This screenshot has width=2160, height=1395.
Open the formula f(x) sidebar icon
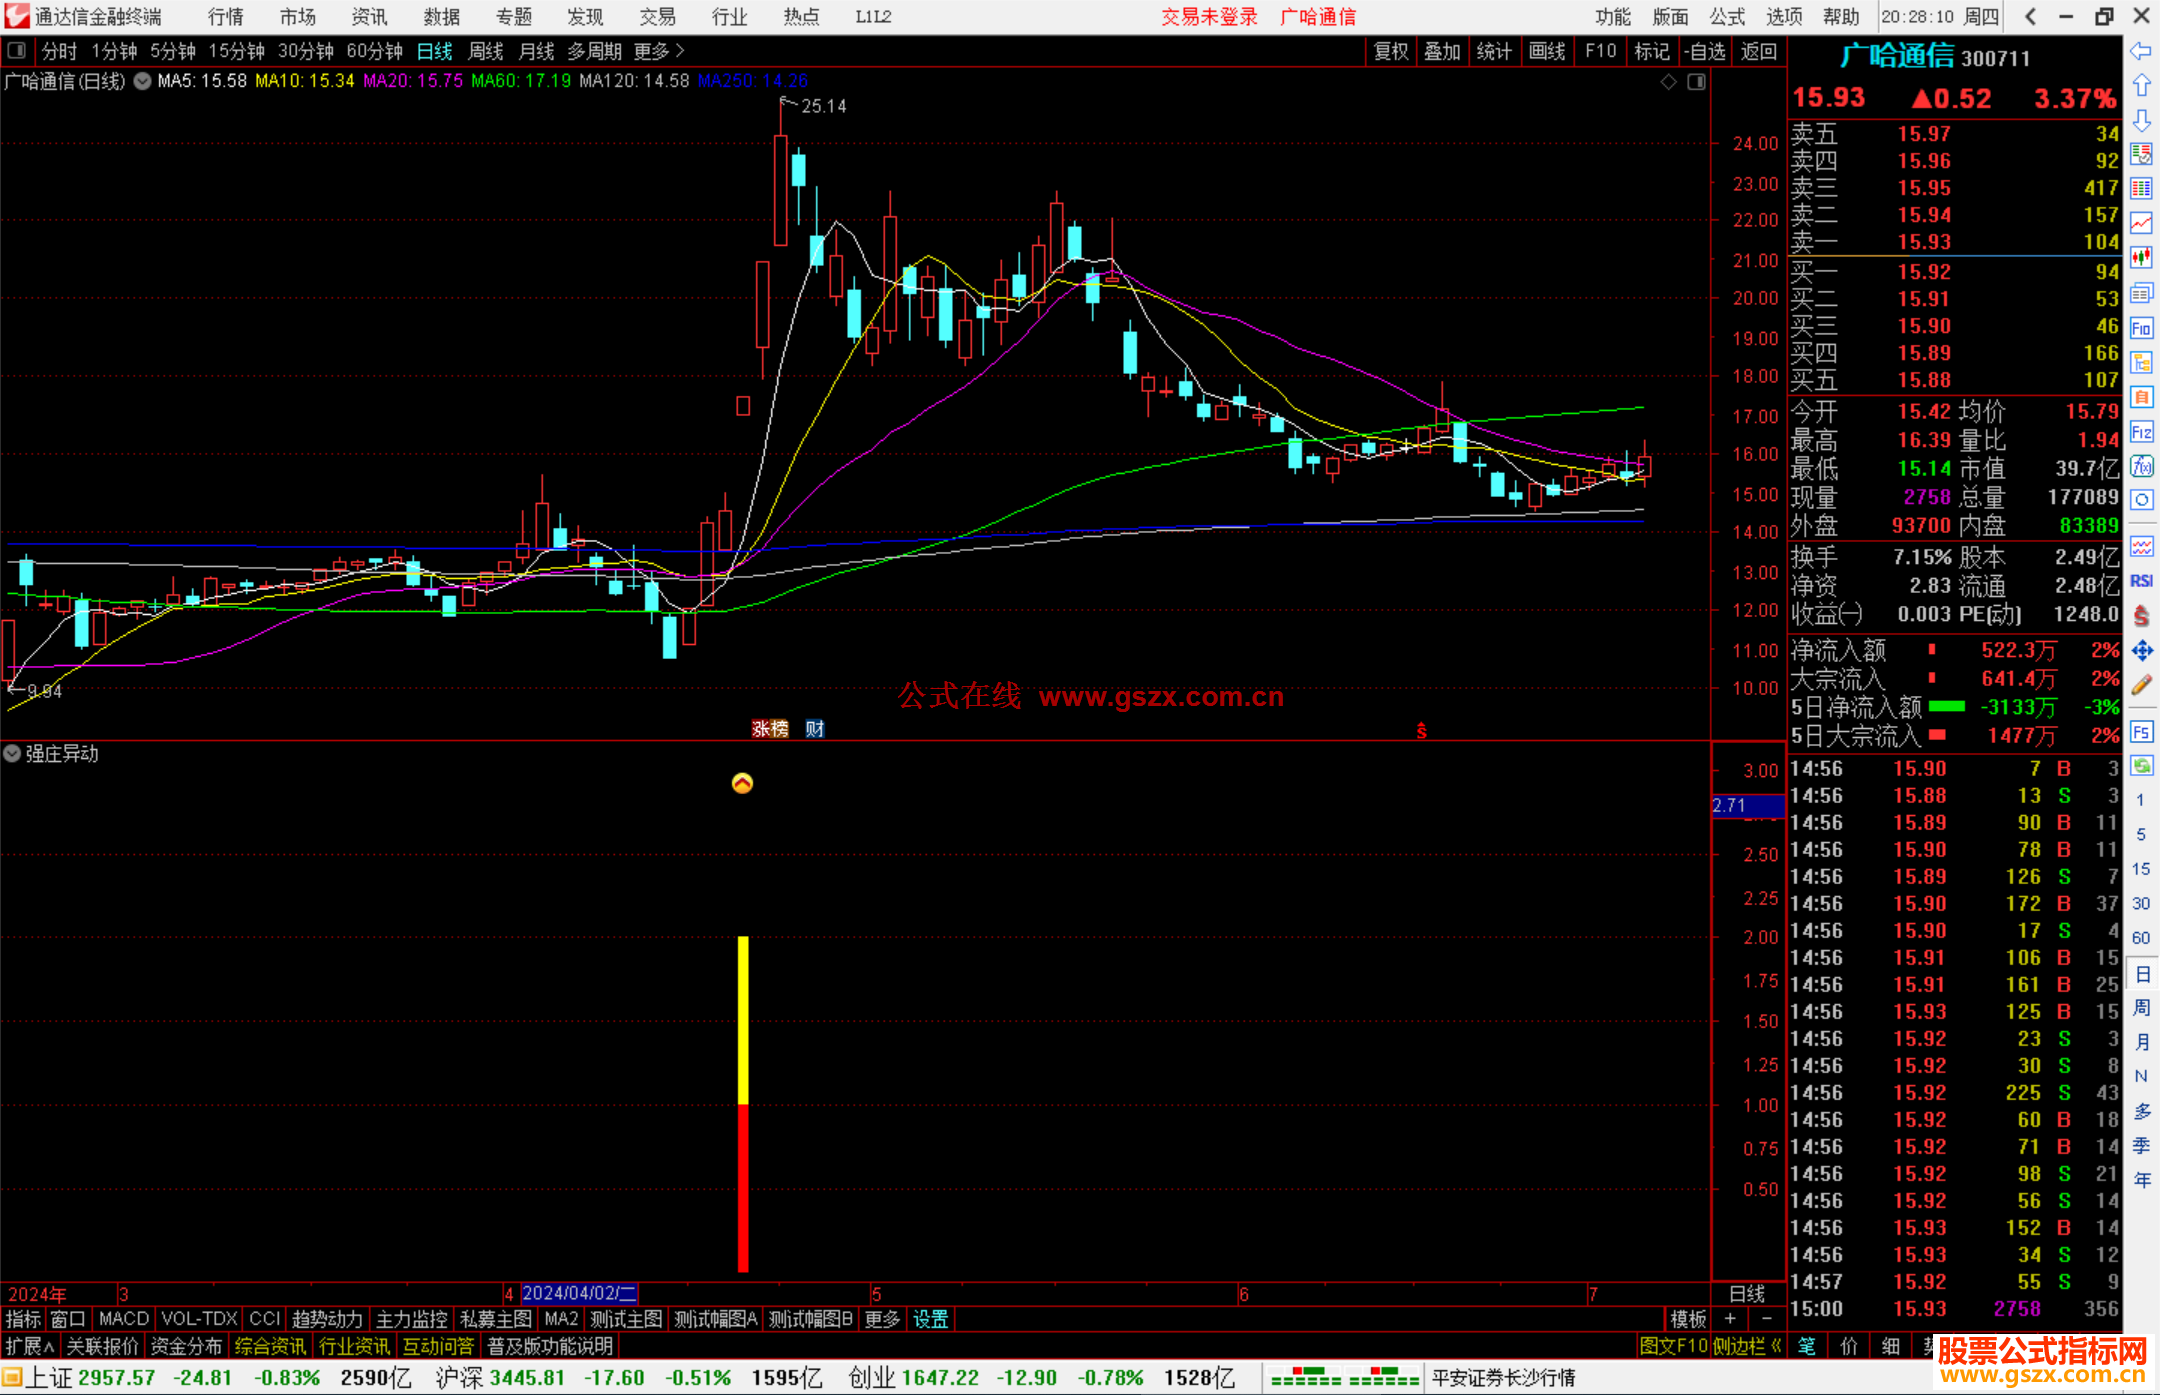[2141, 466]
